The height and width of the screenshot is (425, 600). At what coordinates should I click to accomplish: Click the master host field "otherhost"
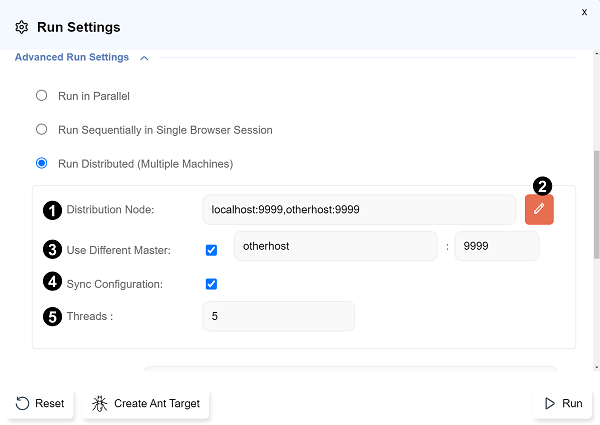coord(333,246)
